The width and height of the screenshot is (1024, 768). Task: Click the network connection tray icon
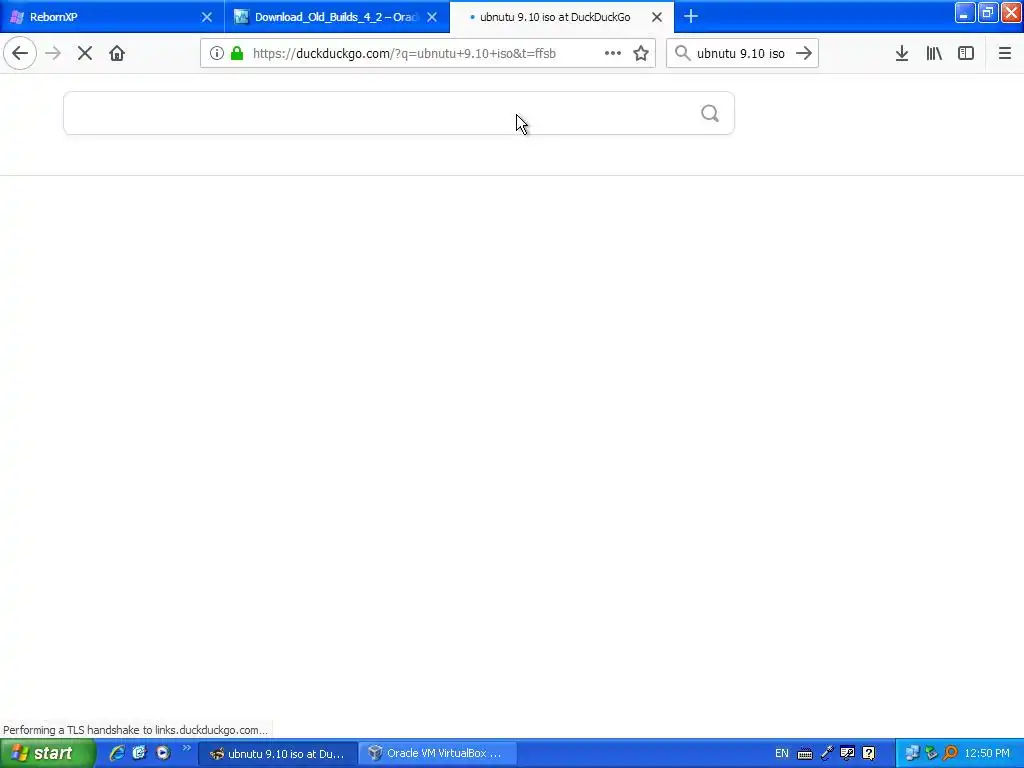(912, 753)
